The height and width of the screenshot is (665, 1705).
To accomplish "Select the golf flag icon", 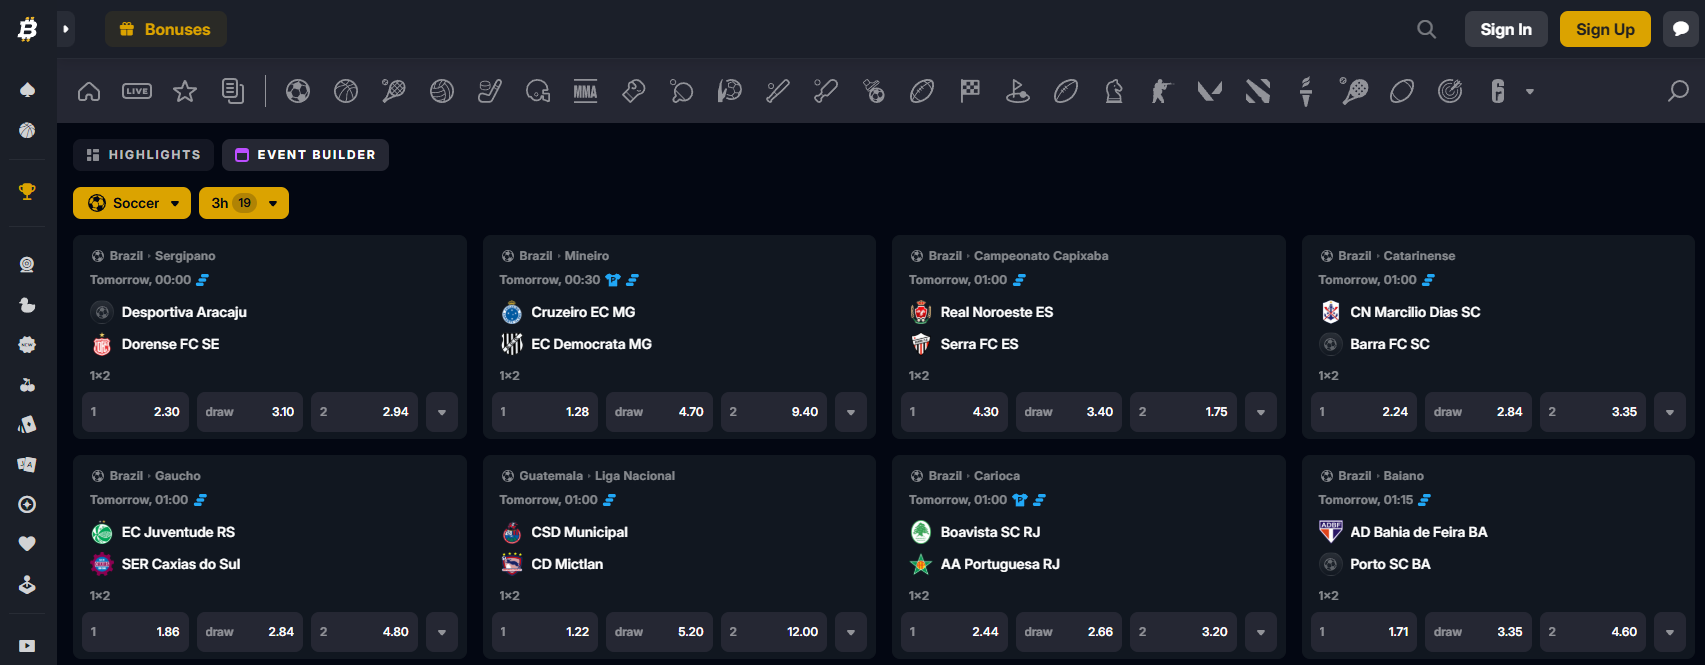I will click(x=1018, y=91).
